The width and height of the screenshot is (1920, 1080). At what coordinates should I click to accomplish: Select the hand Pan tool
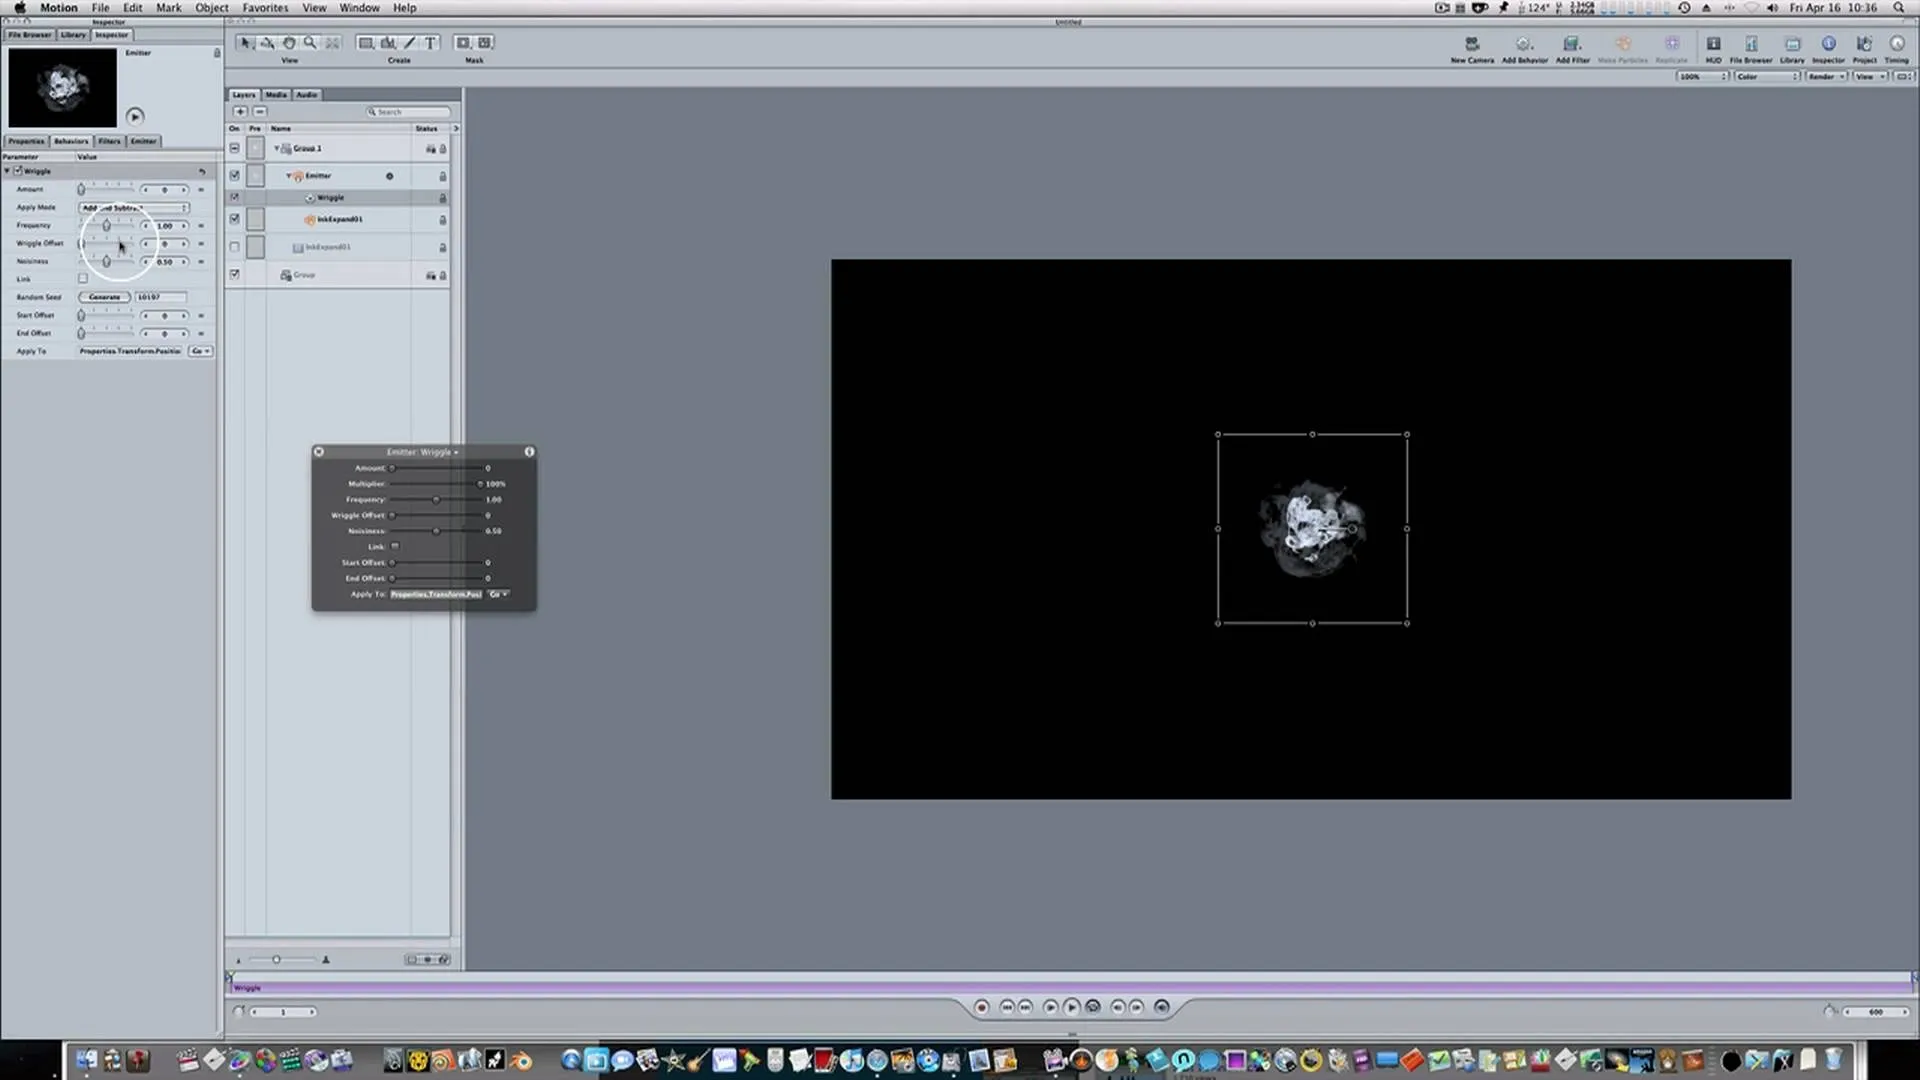[x=289, y=43]
